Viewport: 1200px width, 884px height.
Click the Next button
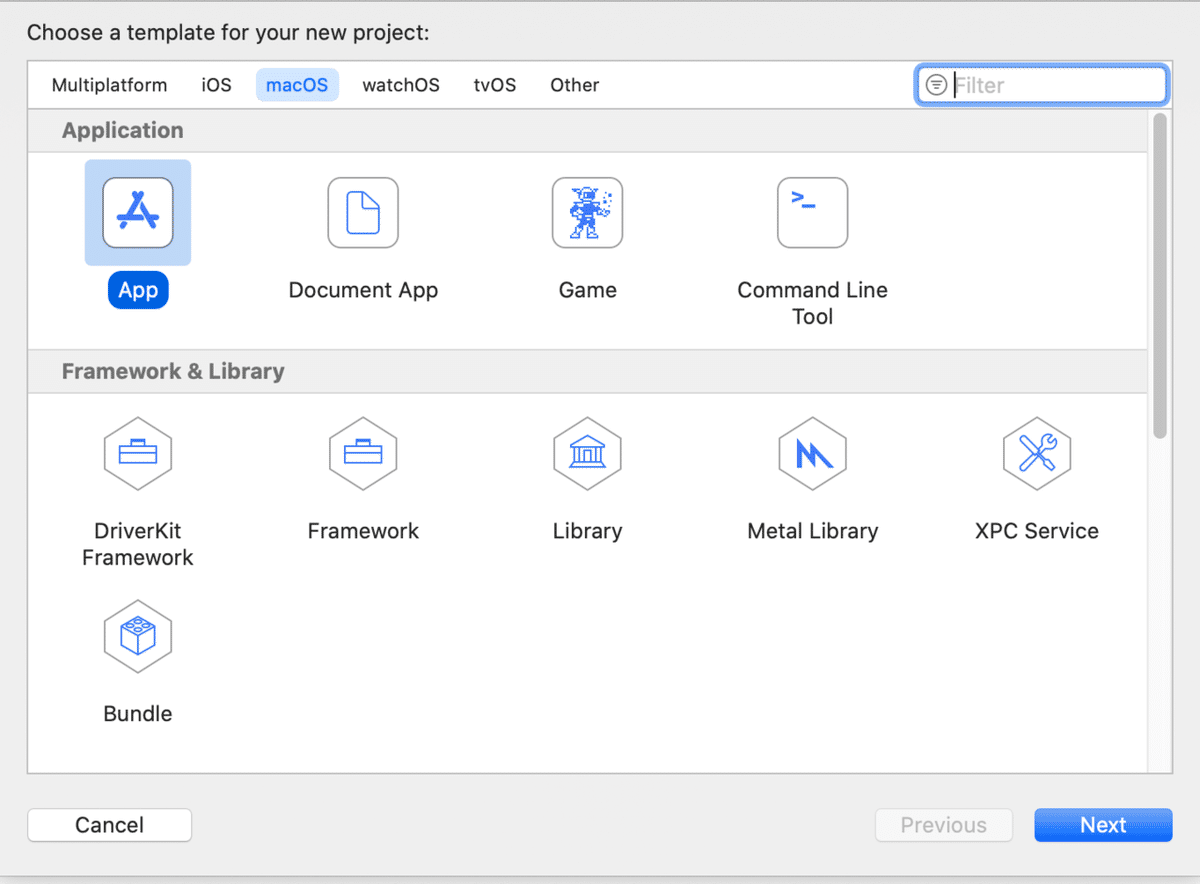click(x=1103, y=825)
